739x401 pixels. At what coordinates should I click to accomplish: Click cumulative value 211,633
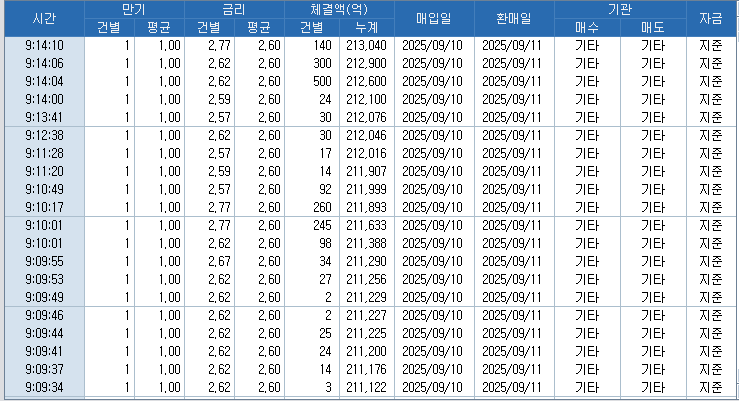click(x=367, y=226)
